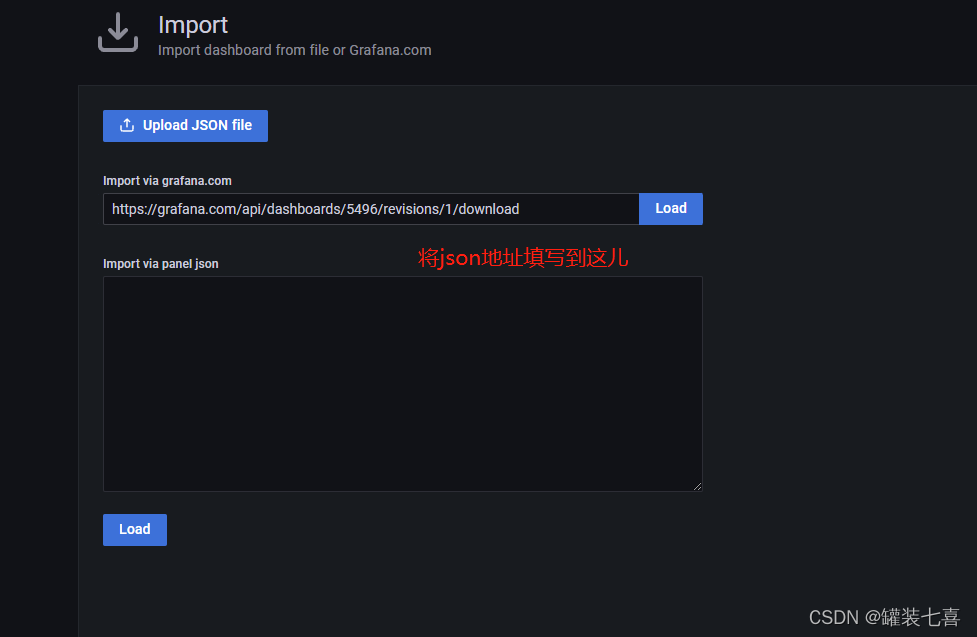Viewport: 977px width, 637px height.
Task: Click the upload arrow icon in Upload button
Action: (127, 125)
